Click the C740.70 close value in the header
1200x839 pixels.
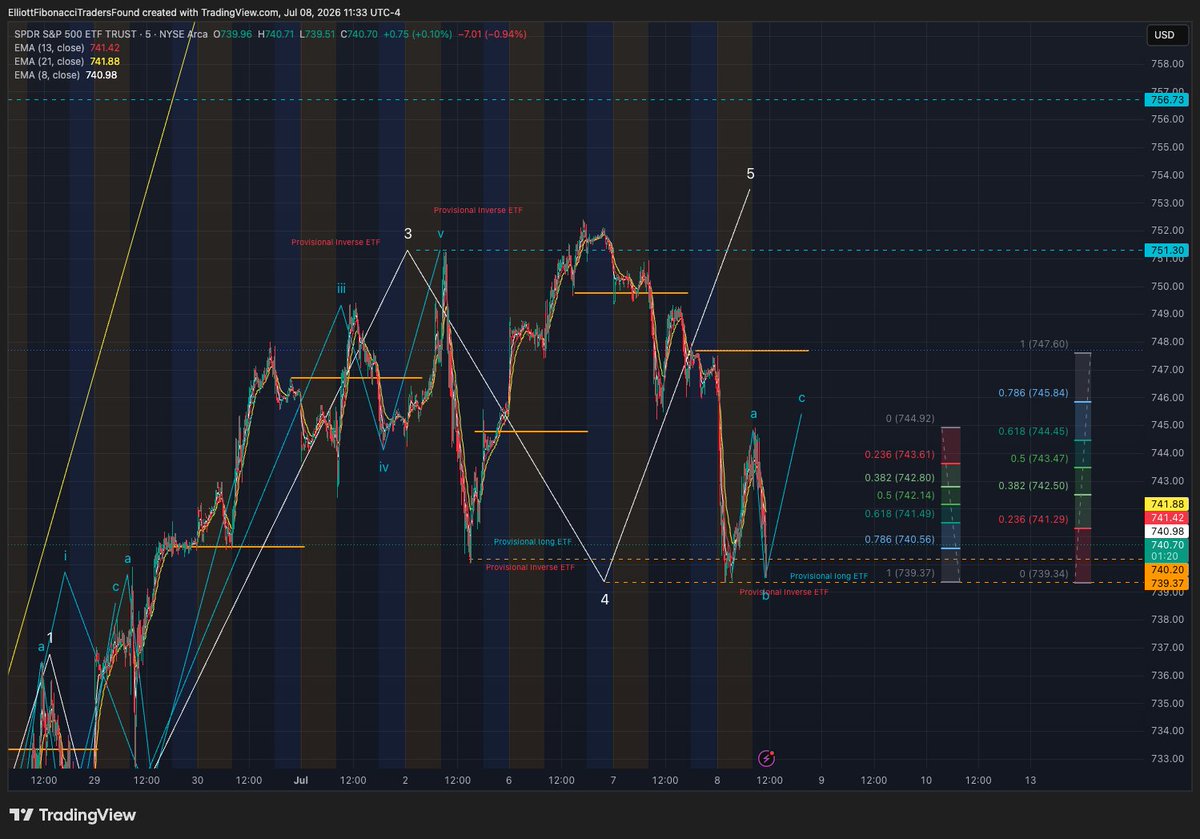click(359, 33)
